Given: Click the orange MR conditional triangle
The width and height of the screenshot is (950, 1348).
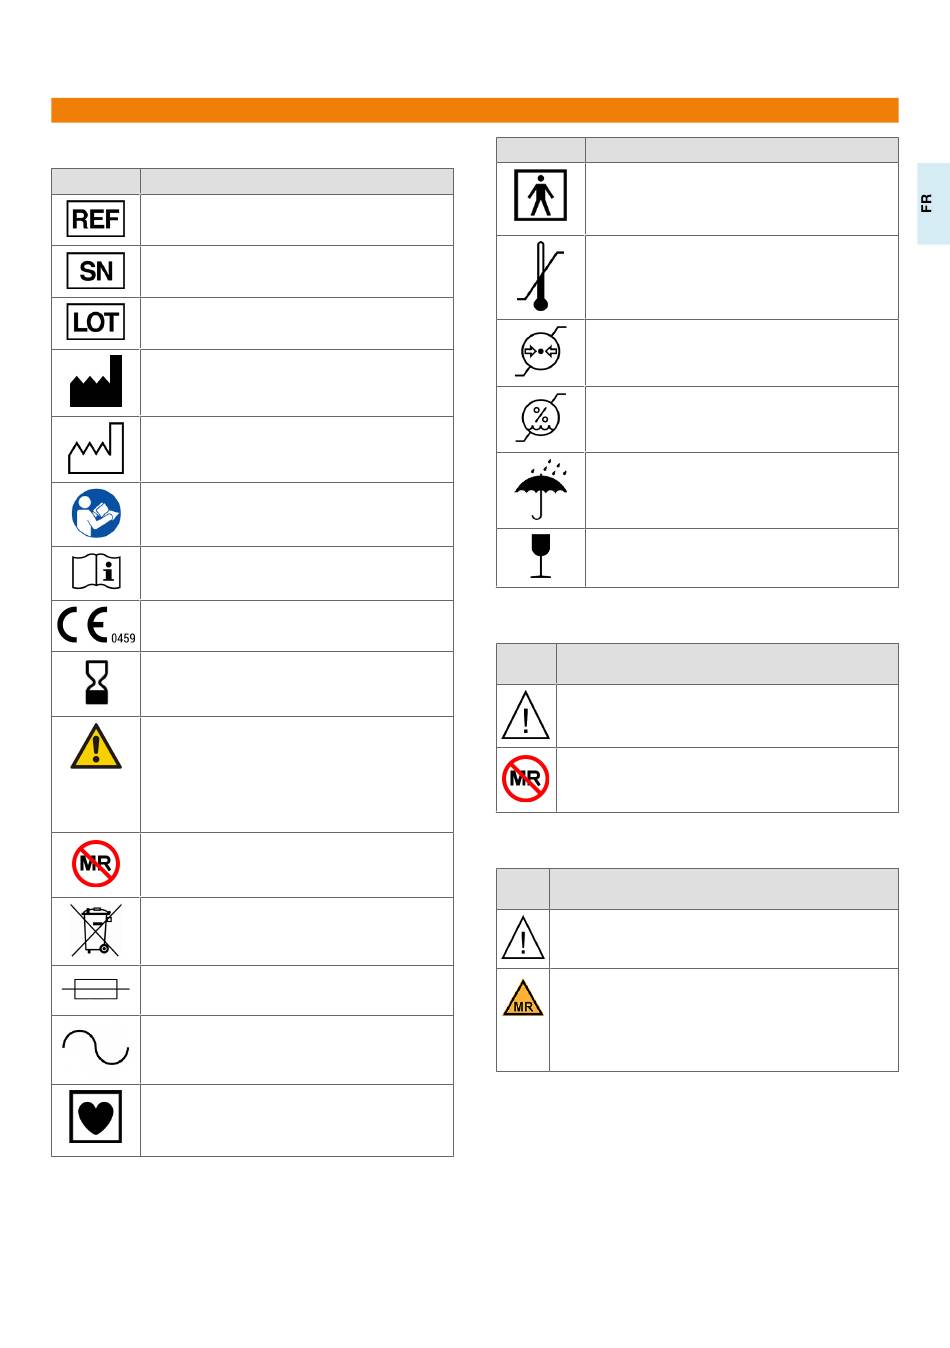Looking at the screenshot, I should pyautogui.click(x=523, y=998).
